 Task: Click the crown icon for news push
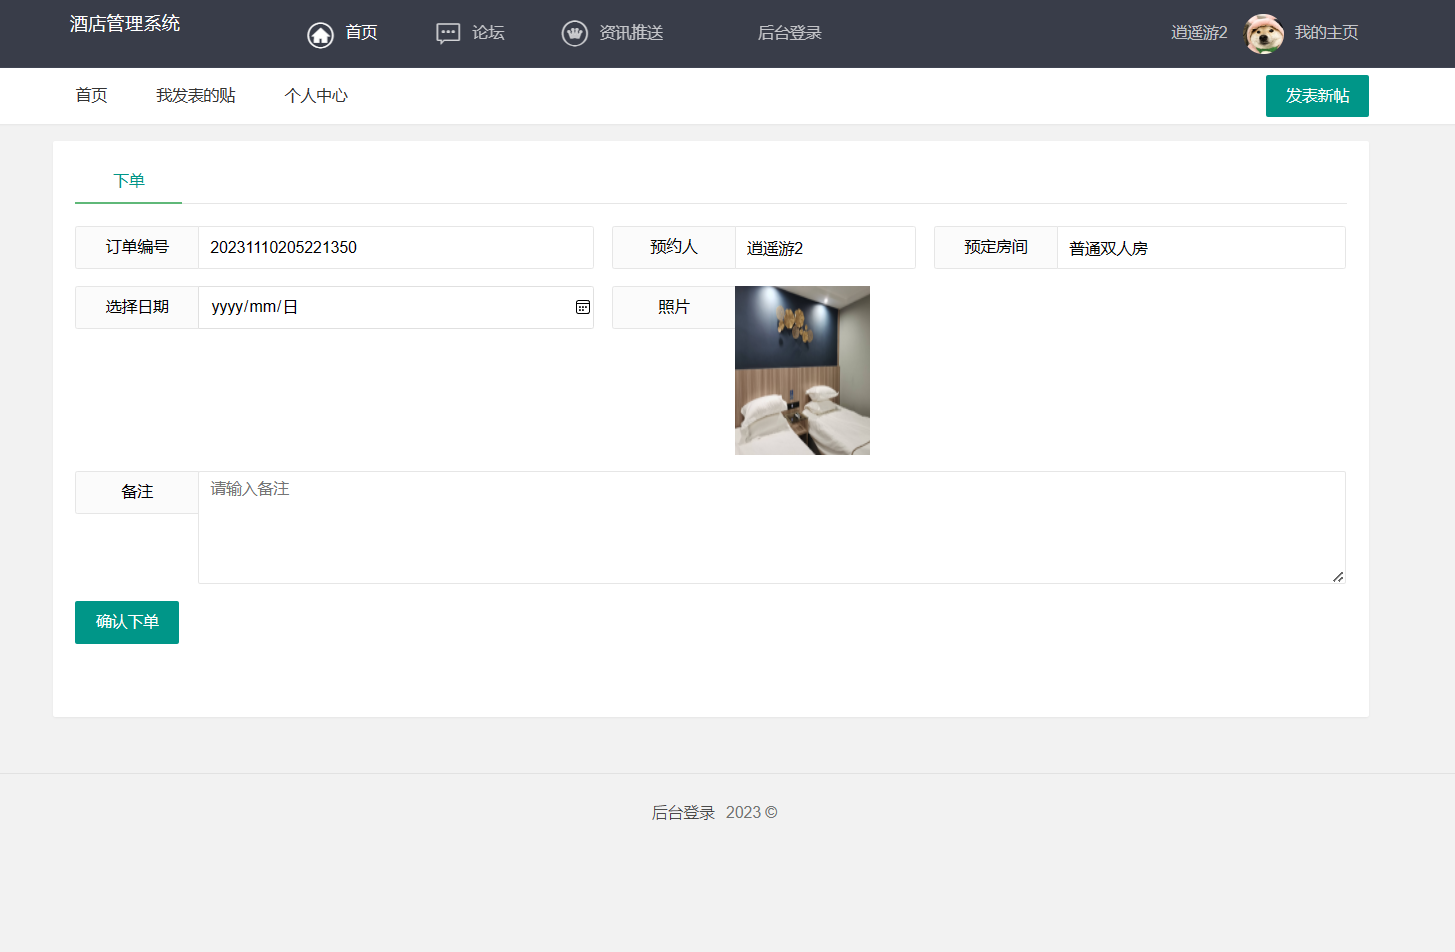point(574,34)
